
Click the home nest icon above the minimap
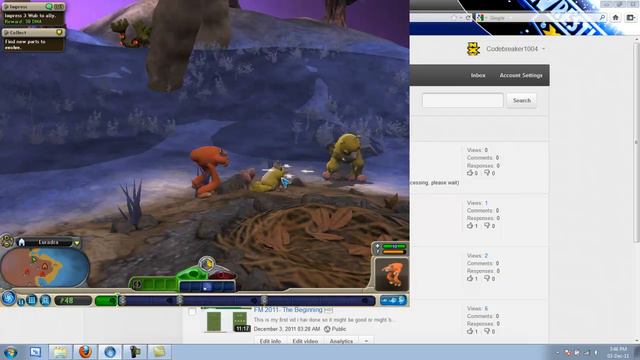(22, 242)
